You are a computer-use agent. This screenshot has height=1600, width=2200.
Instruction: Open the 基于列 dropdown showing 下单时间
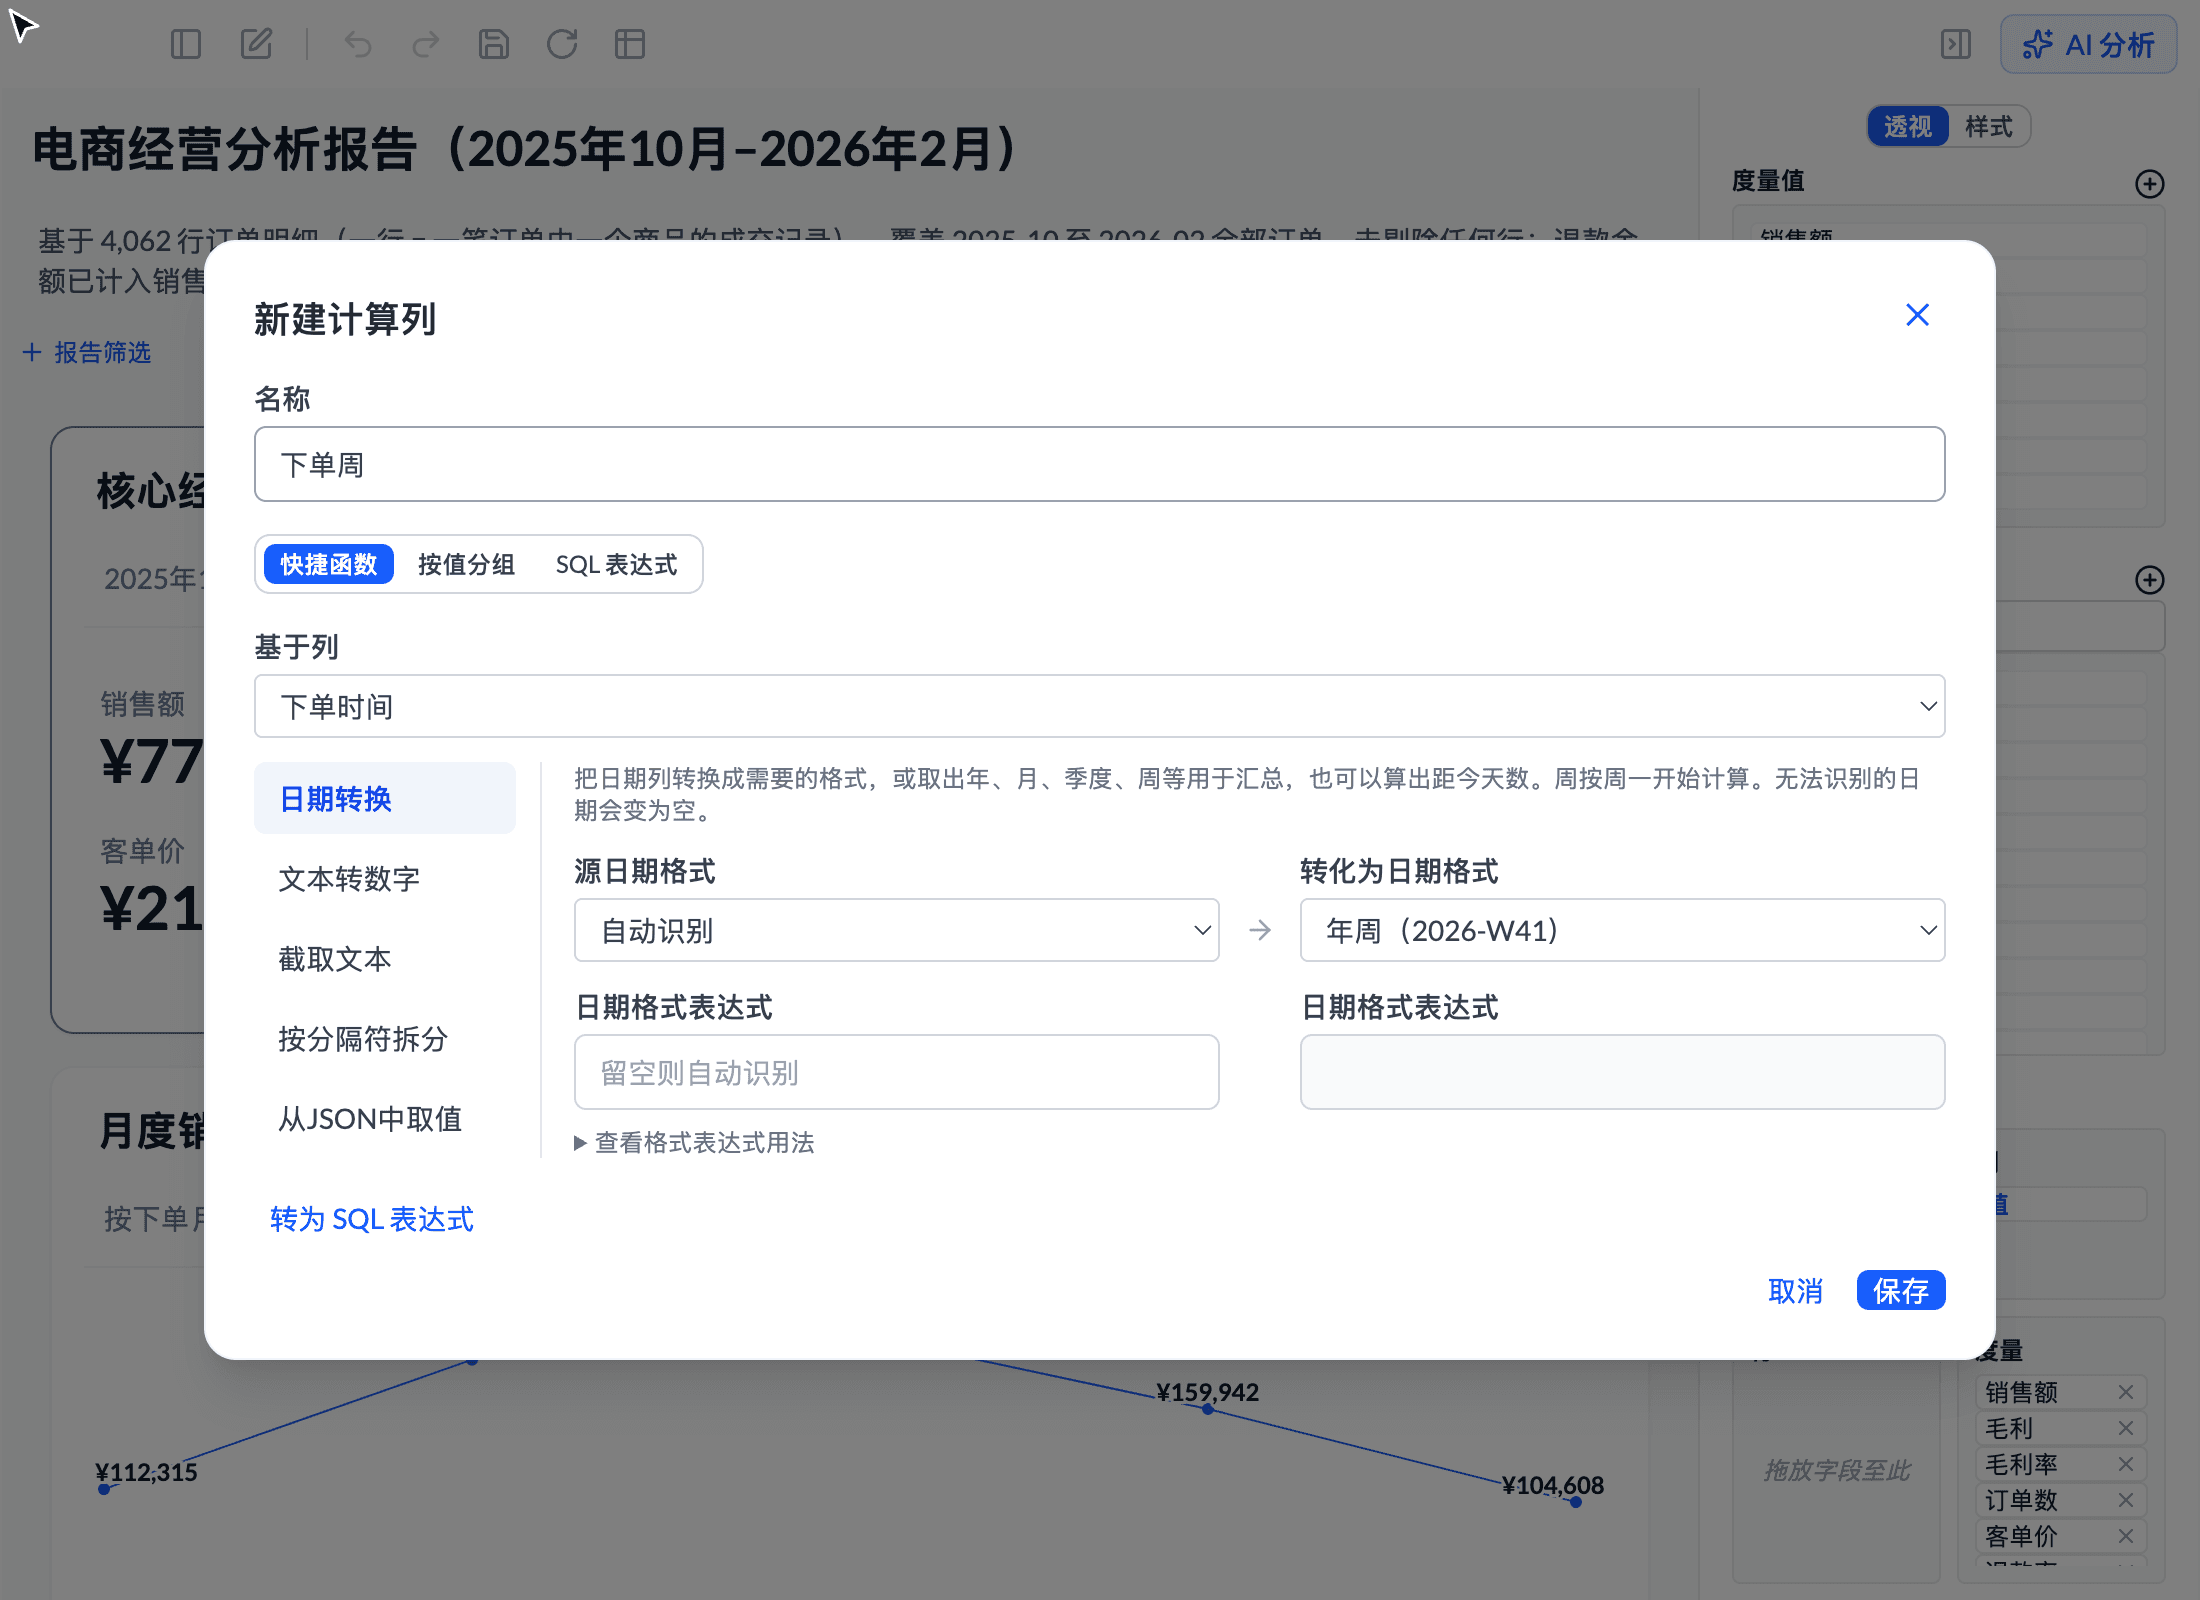point(1099,706)
